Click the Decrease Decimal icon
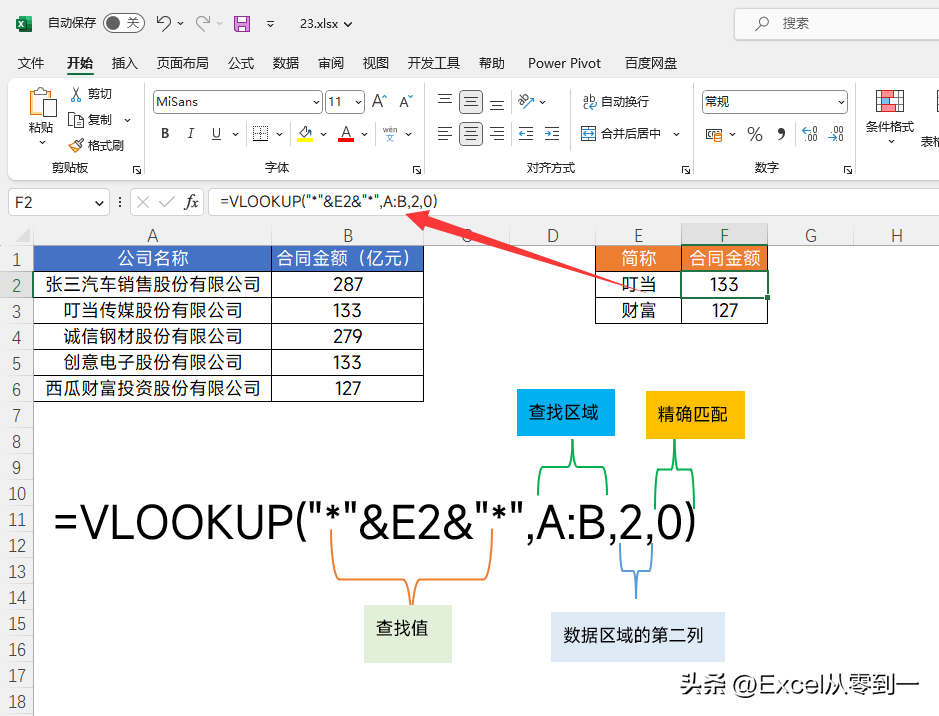939x716 pixels. 836,134
